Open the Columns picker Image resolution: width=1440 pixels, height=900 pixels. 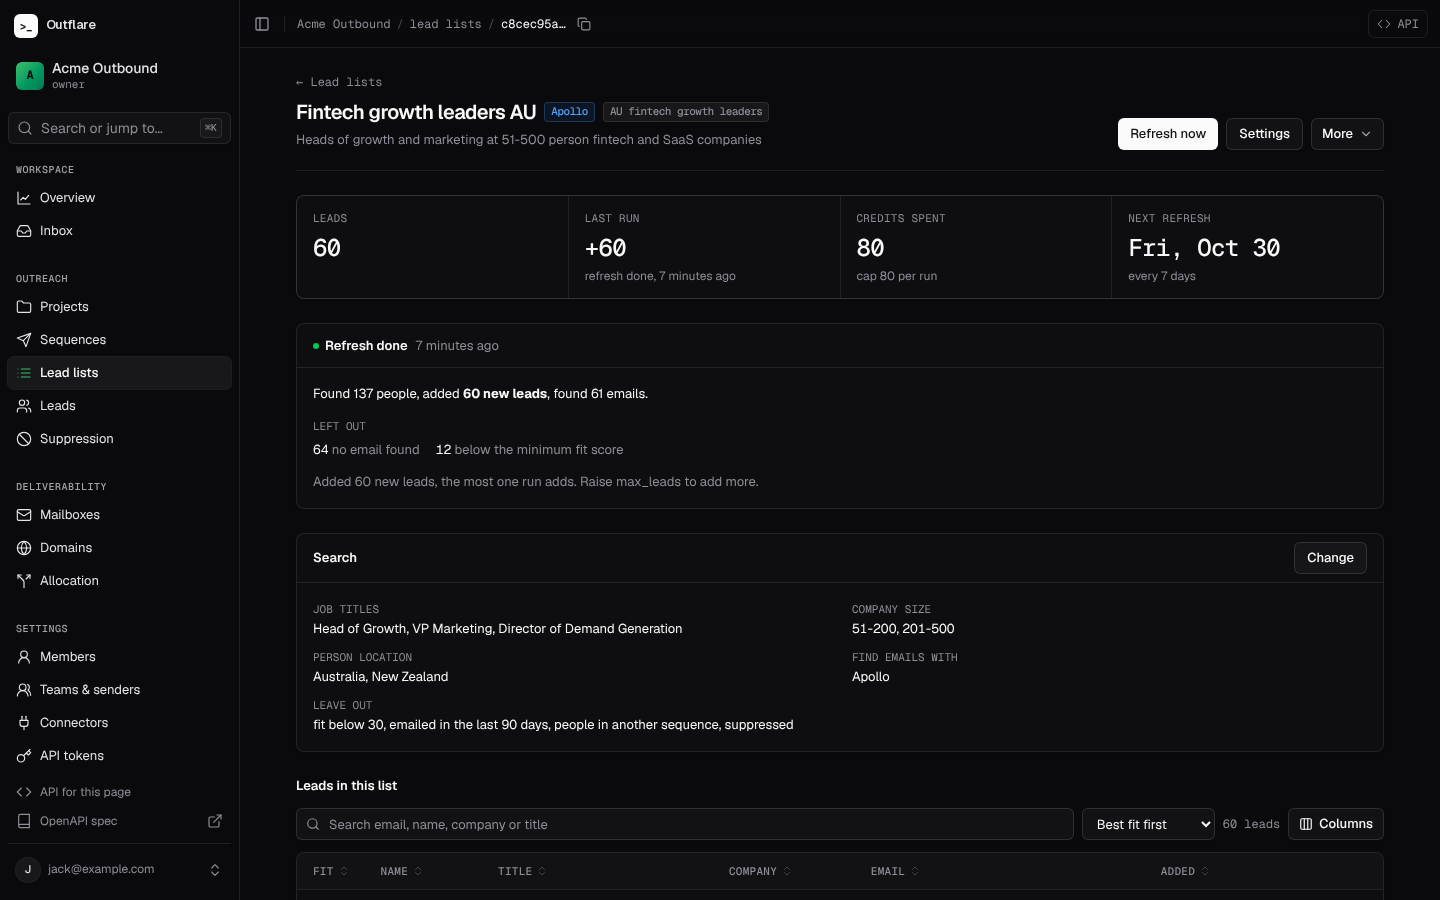[x=1336, y=824]
